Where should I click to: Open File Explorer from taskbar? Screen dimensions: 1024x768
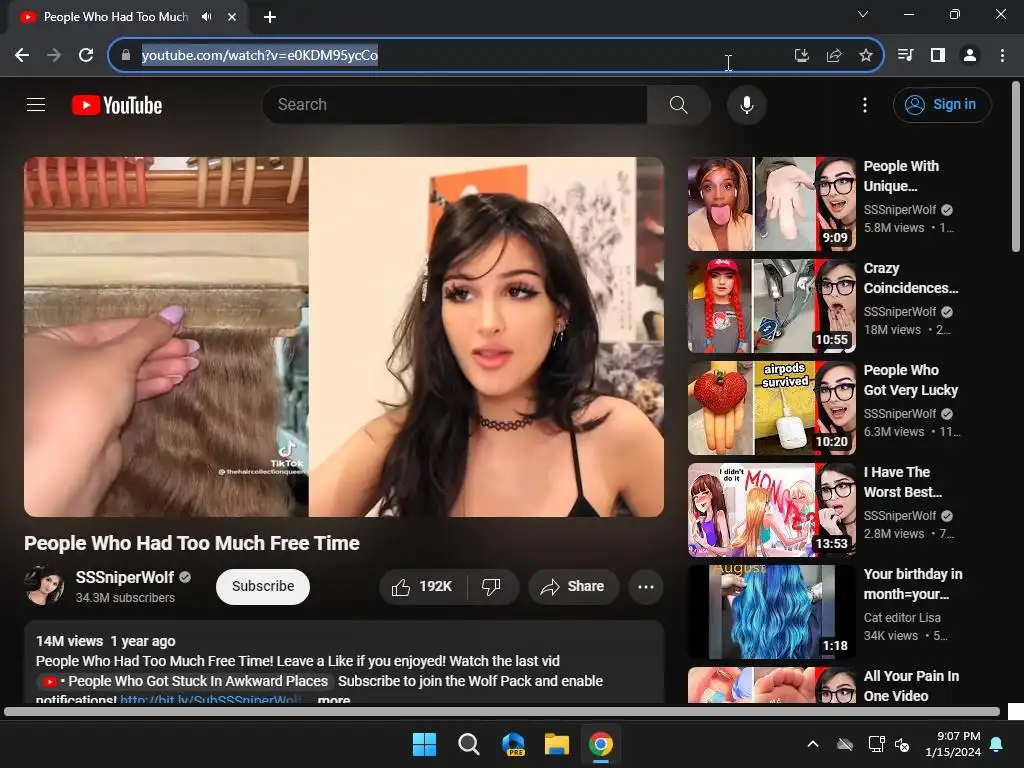pyautogui.click(x=557, y=744)
